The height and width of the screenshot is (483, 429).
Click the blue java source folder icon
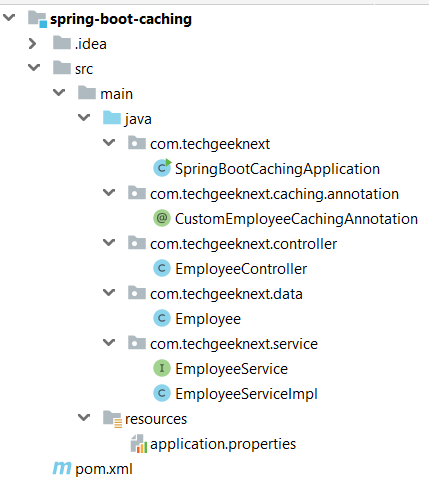pyautogui.click(x=112, y=118)
